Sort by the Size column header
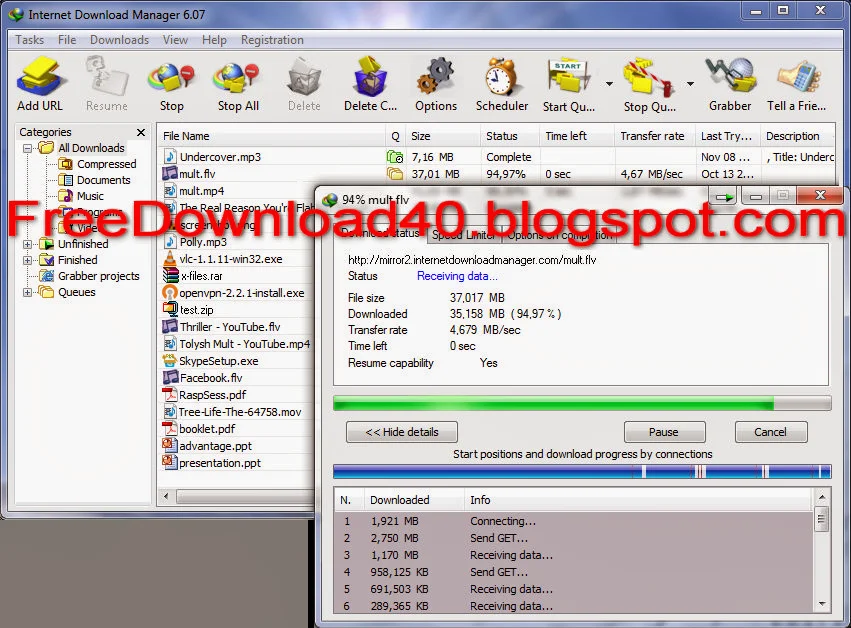 click(x=442, y=136)
